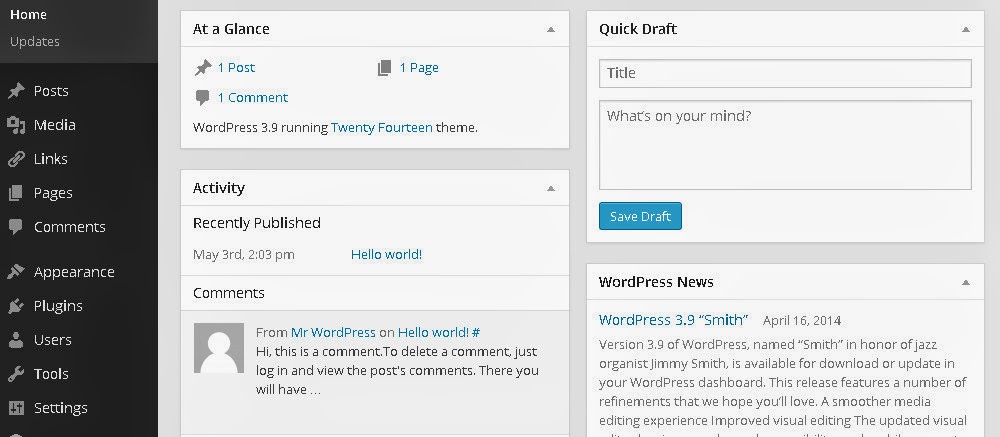Click the Activity widget title
This screenshot has width=1000, height=437.
click(x=219, y=188)
